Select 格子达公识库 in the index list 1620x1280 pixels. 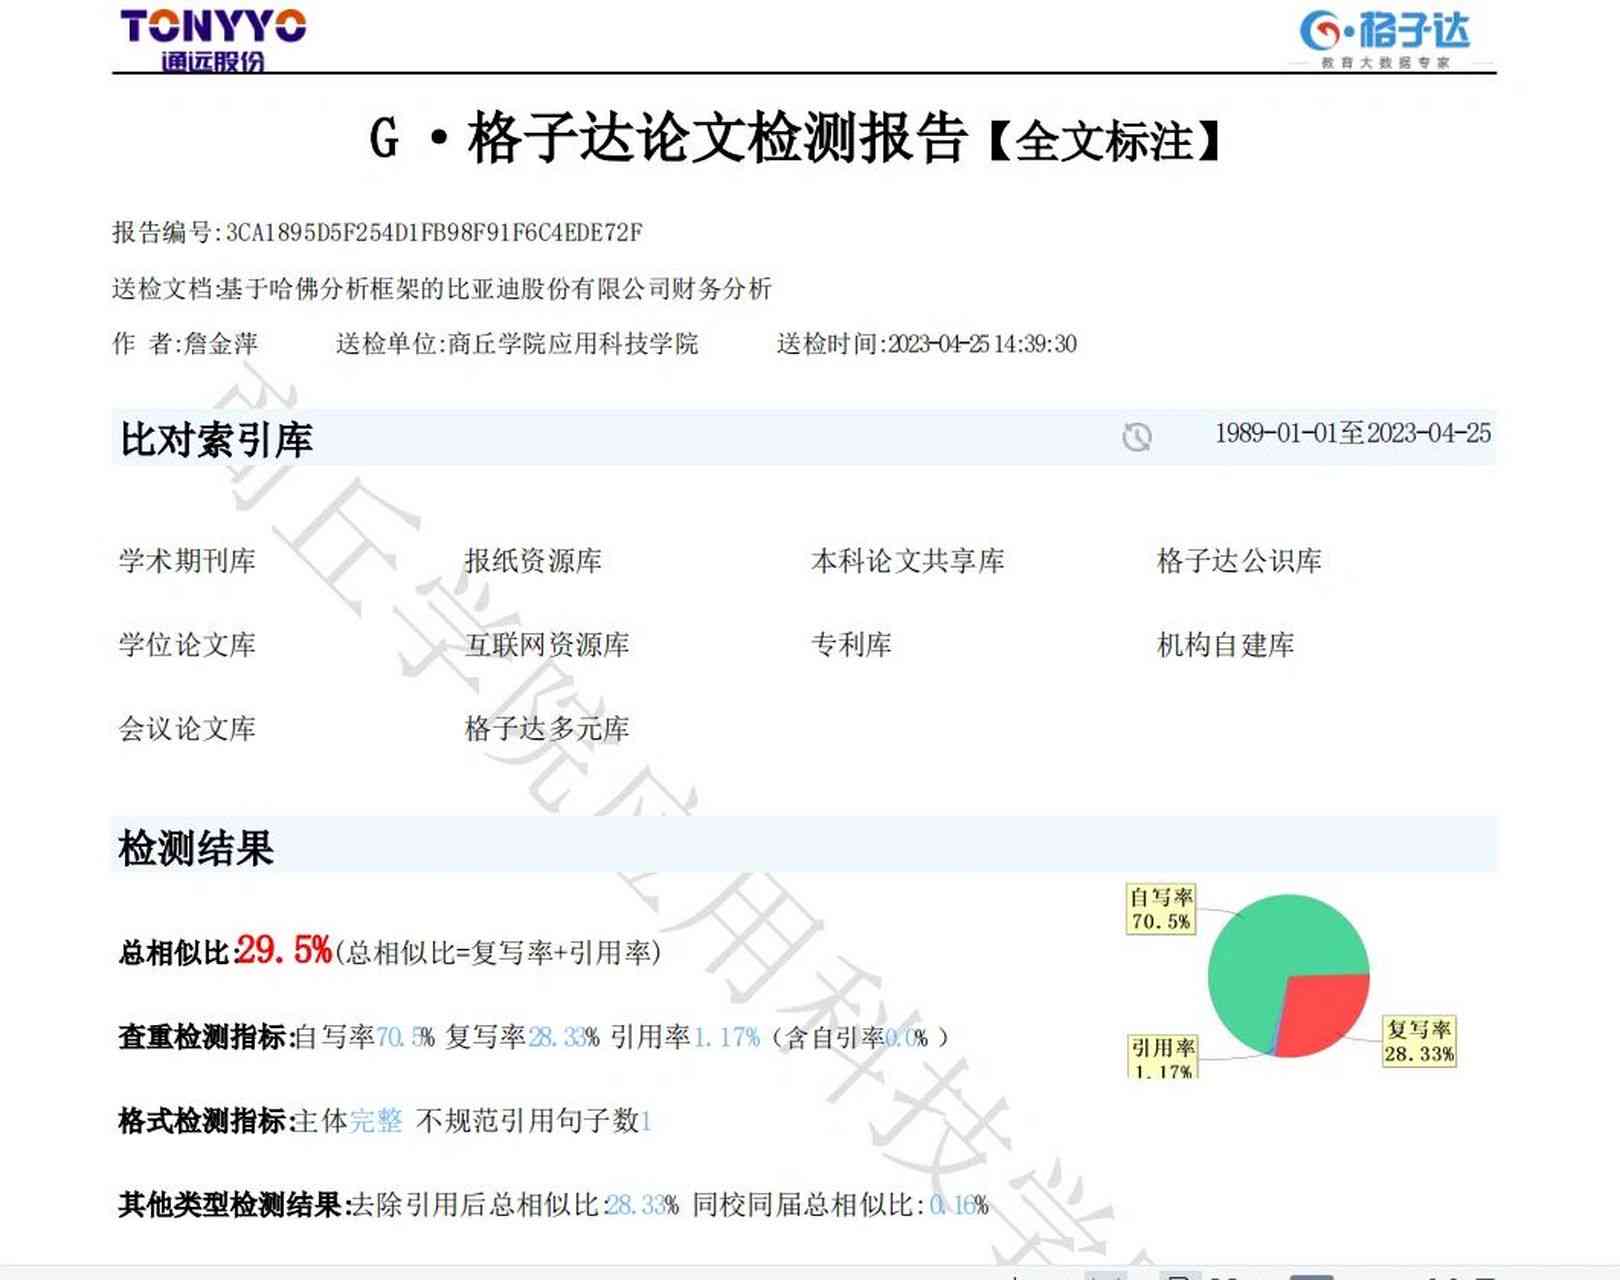(1239, 561)
